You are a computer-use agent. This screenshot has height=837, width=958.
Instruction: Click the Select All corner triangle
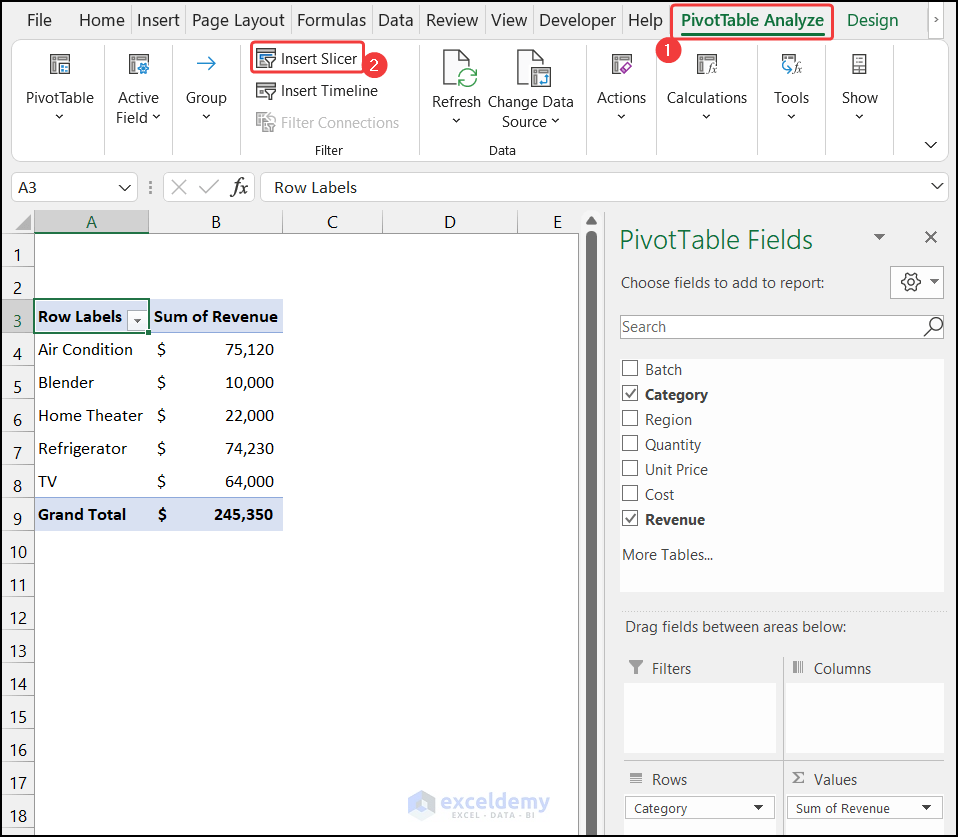coord(22,222)
